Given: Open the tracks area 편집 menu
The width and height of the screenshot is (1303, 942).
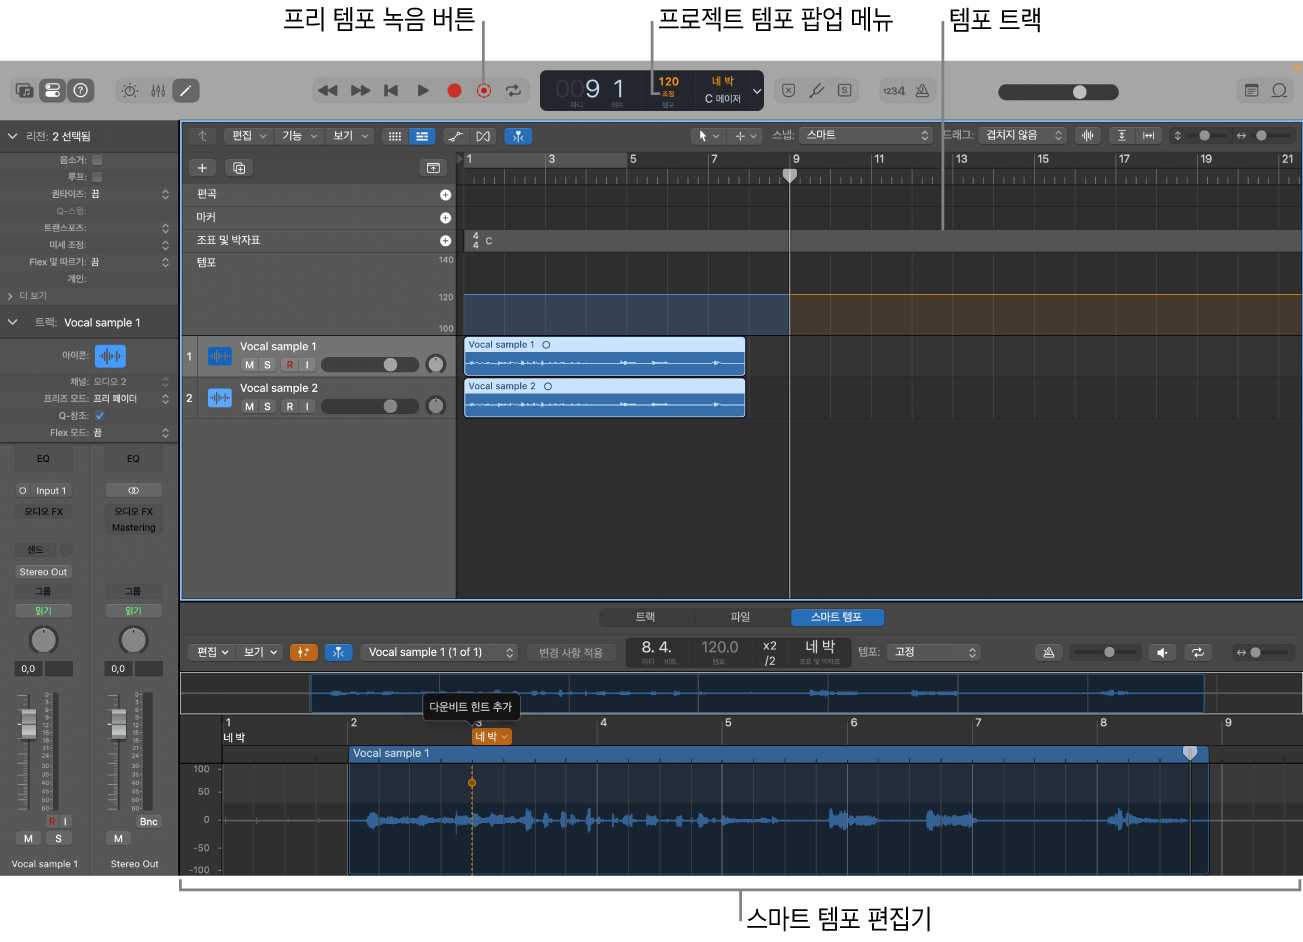Looking at the screenshot, I should tap(248, 136).
